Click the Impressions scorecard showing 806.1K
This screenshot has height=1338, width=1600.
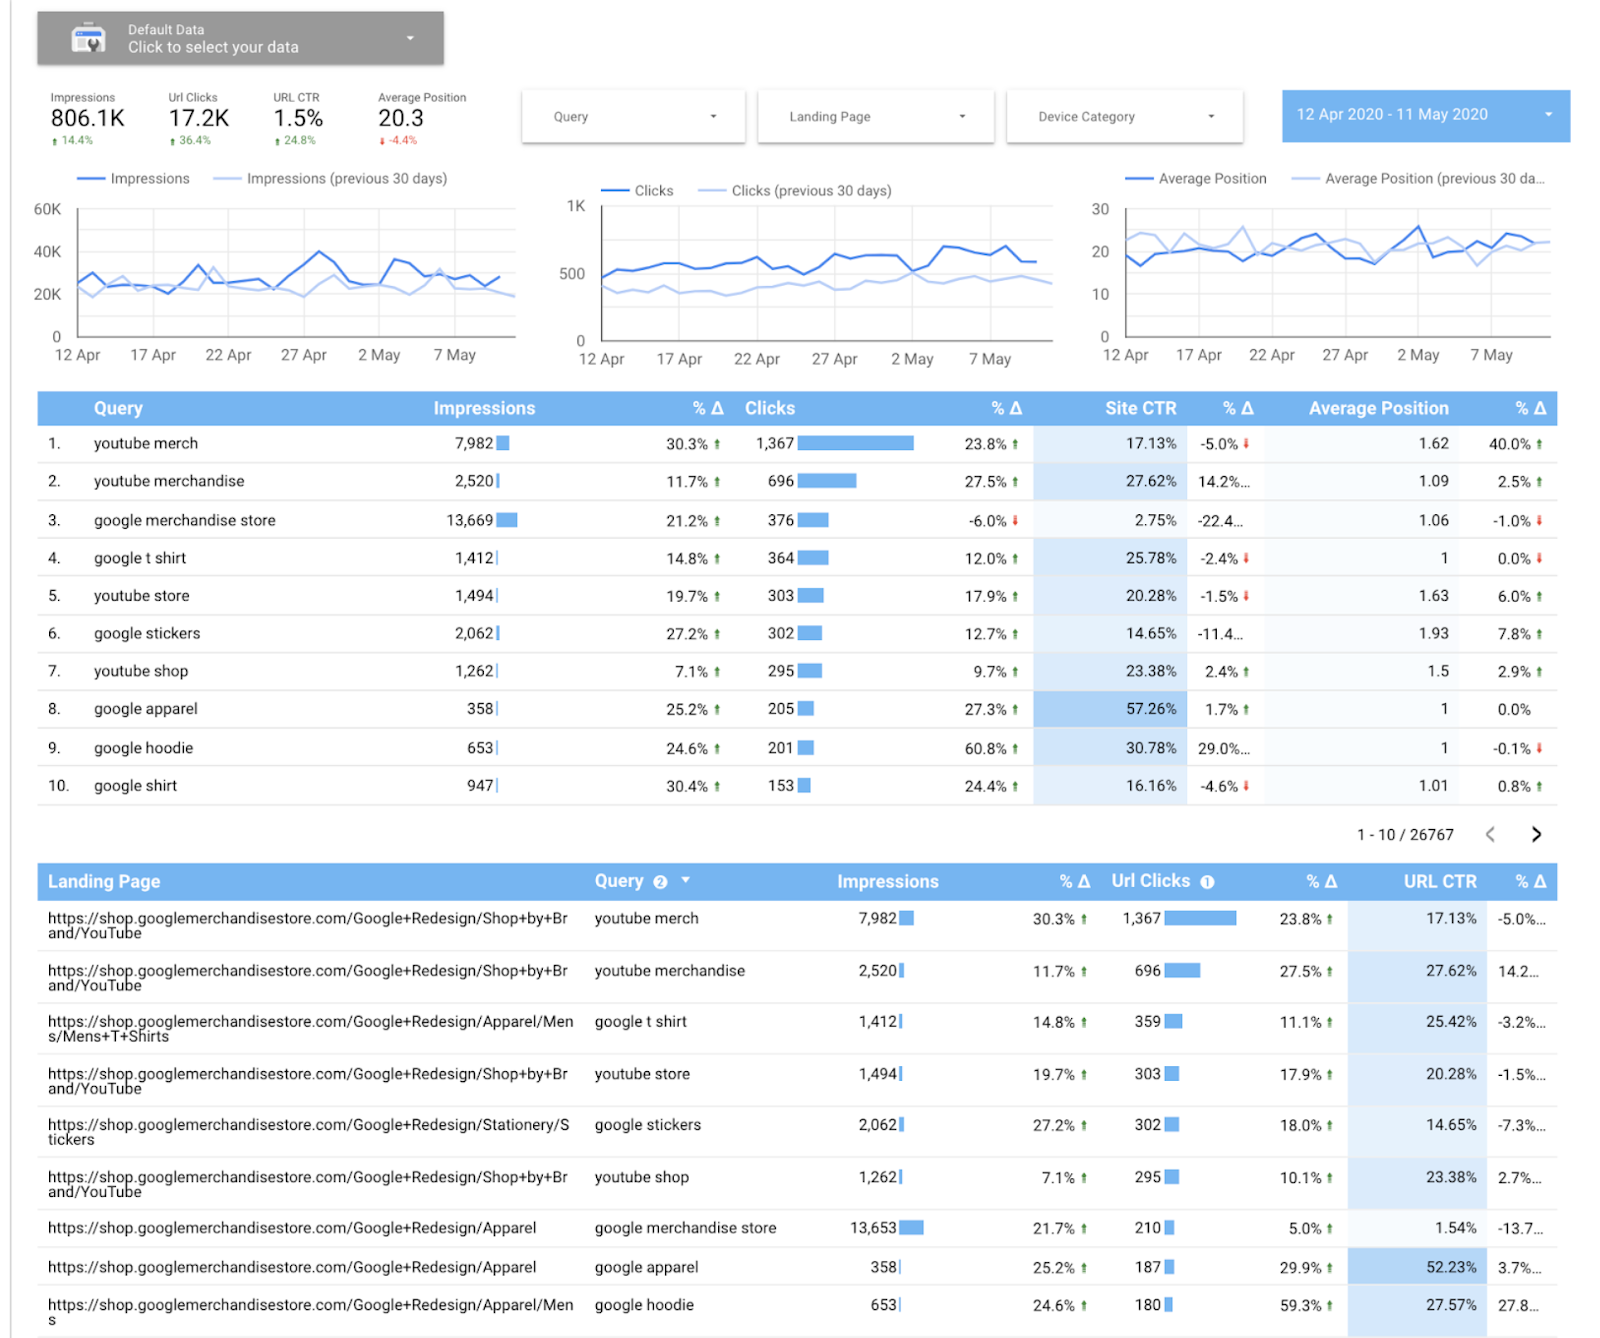tap(87, 120)
